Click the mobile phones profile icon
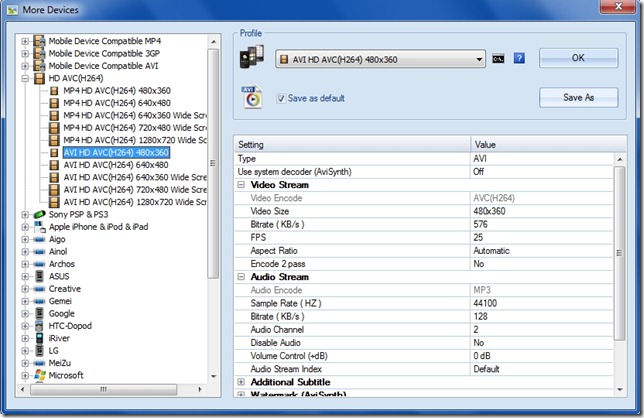The width and height of the screenshot is (644, 418). [x=252, y=57]
